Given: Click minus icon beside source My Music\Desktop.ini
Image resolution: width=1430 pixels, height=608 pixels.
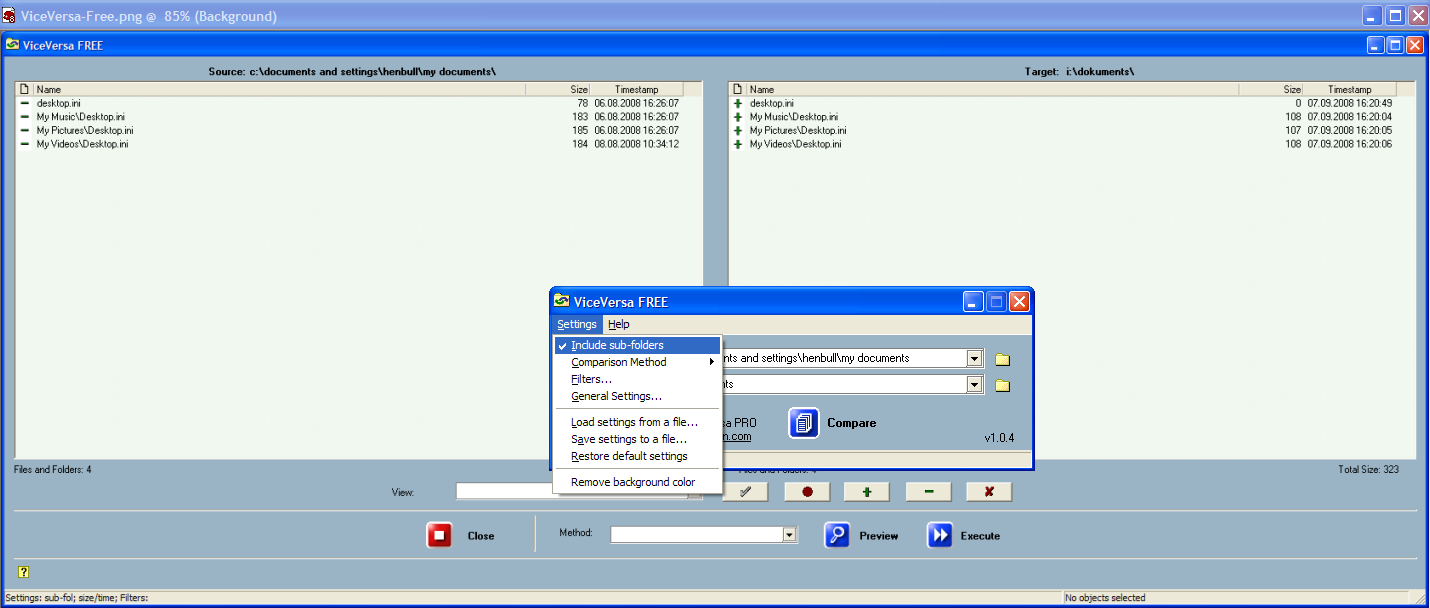Looking at the screenshot, I should [x=25, y=117].
